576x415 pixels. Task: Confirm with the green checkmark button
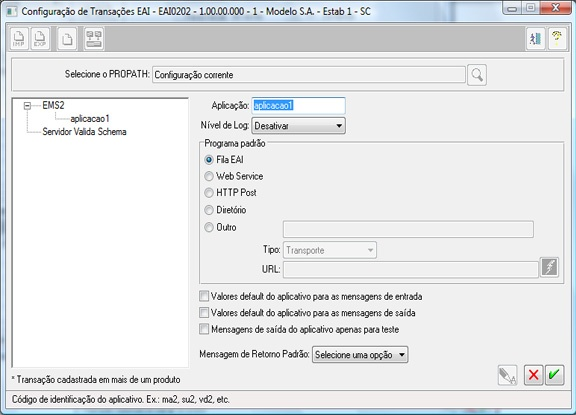click(554, 375)
